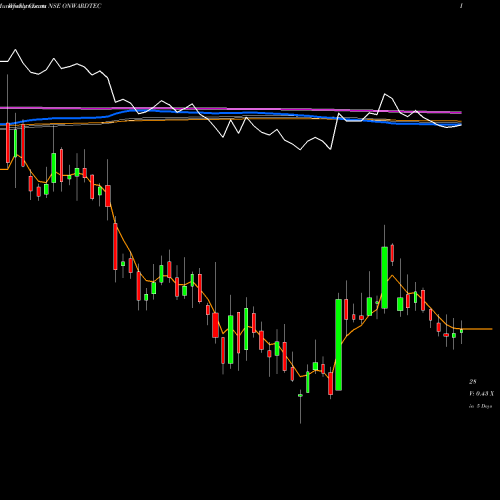Click the "in 5 Days" label
This screenshot has height=500, width=500.
click(x=481, y=406)
